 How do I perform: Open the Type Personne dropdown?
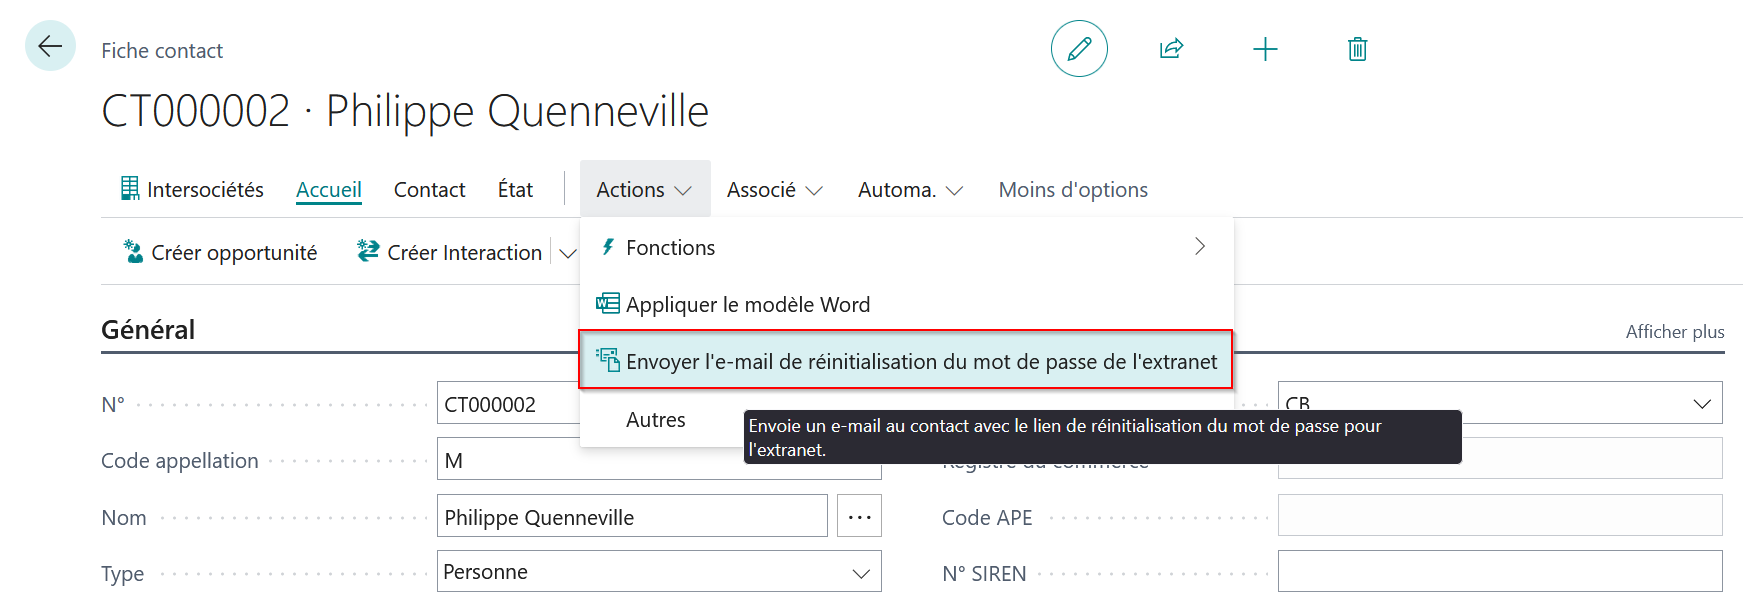coord(860,573)
